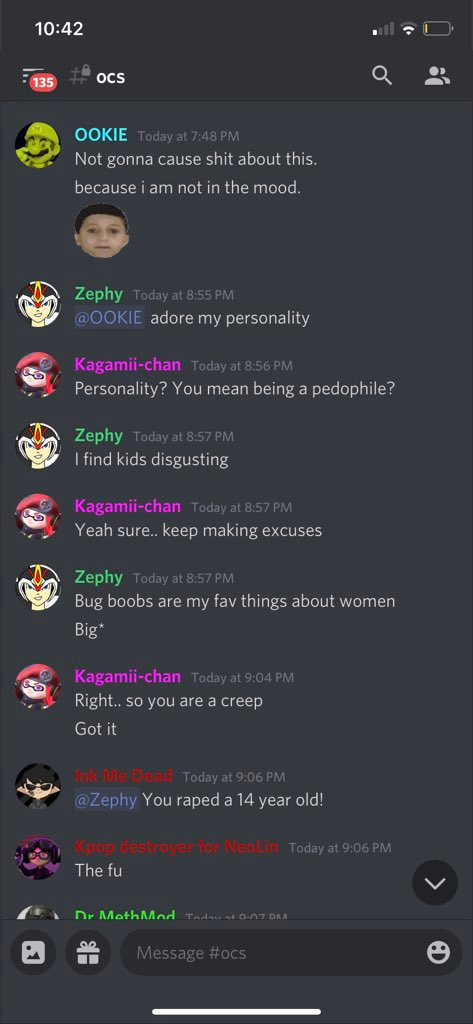473x1024 pixels.
Task: Show the member list icon
Action: [x=437, y=76]
